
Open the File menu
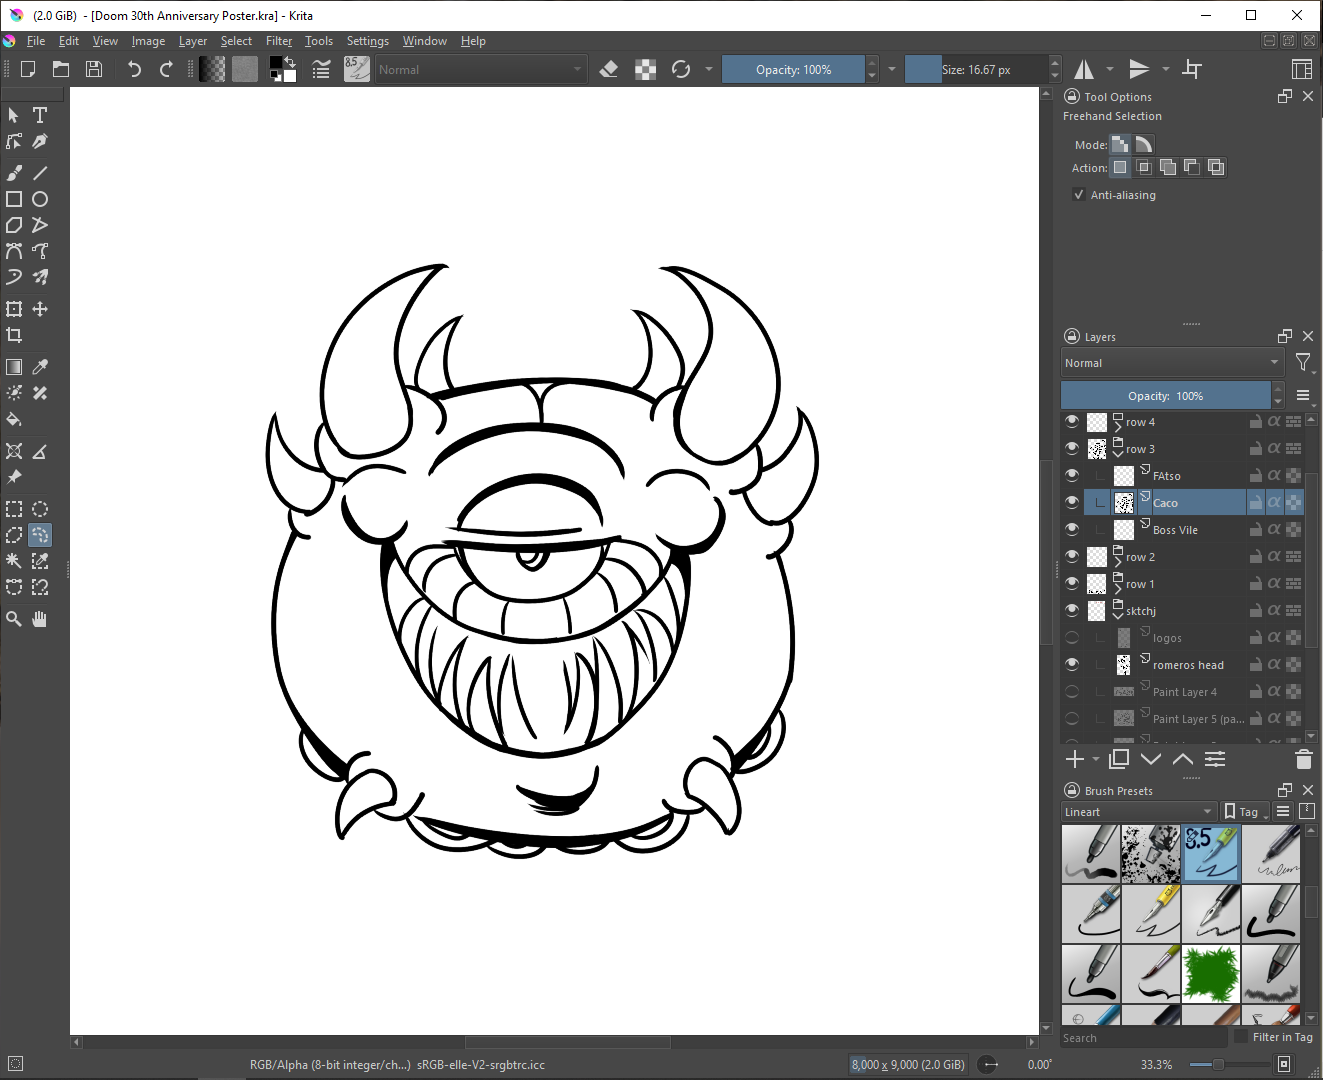(x=36, y=41)
